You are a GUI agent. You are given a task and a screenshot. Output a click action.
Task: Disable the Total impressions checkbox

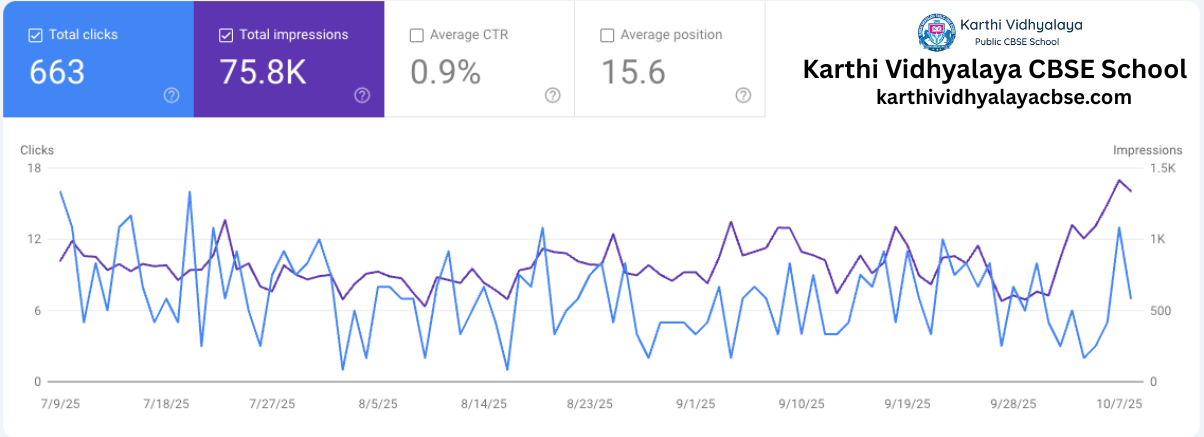225,35
